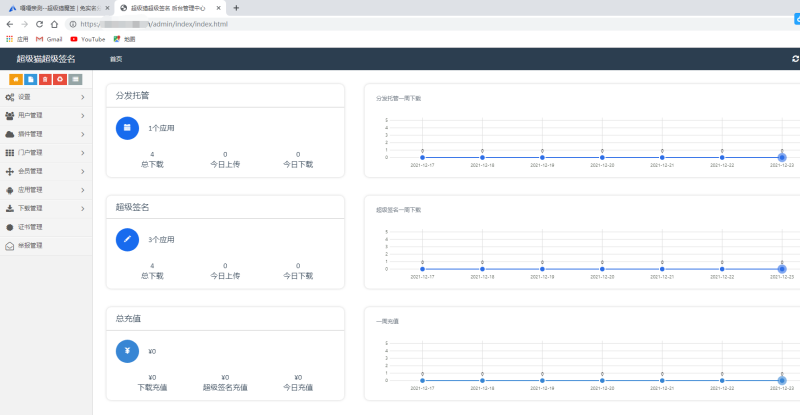This screenshot has height=415, width=800.
Task: Open the 地图 maps bookmark
Action: click(124, 39)
